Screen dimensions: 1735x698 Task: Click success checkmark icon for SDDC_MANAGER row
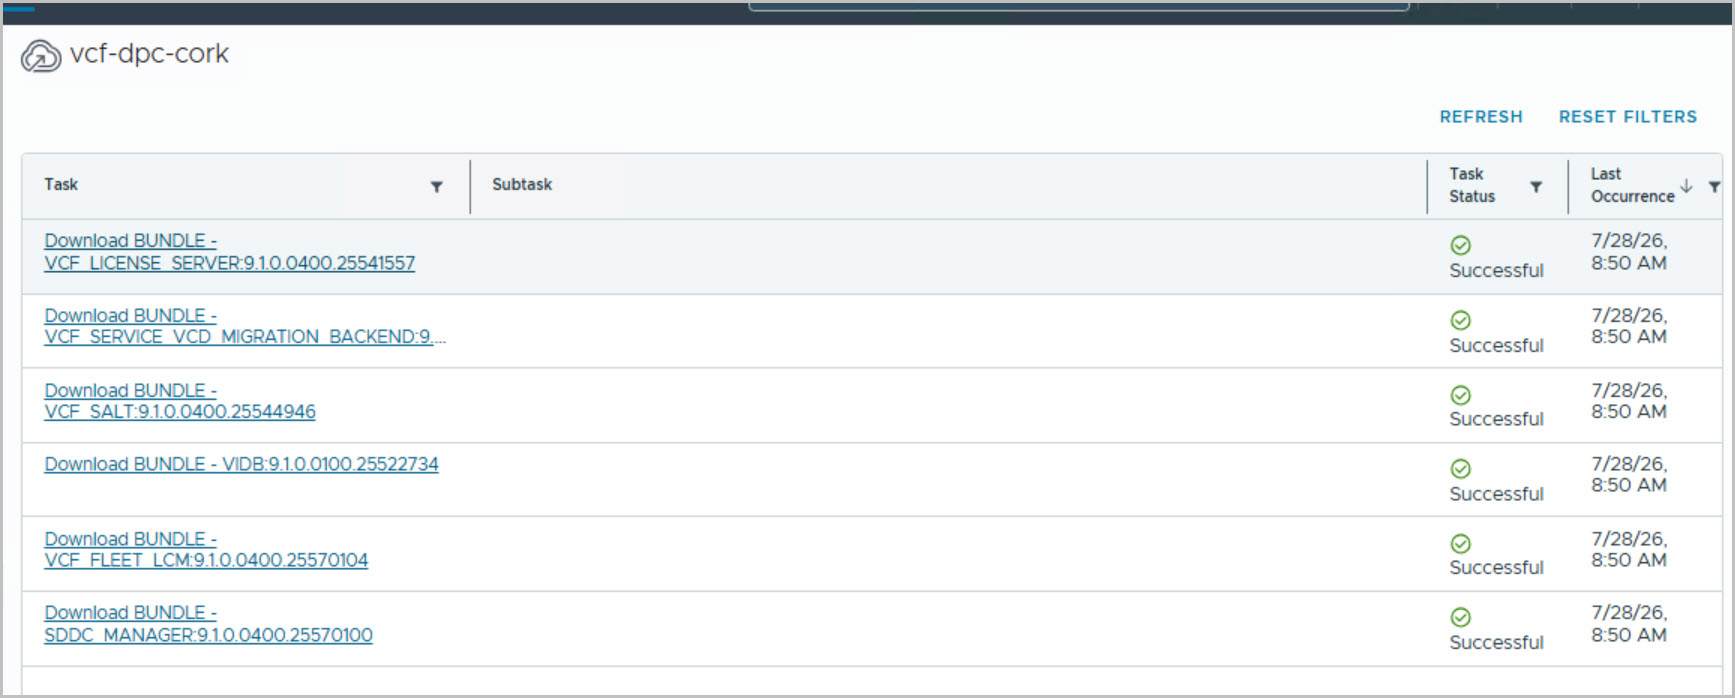click(x=1461, y=617)
